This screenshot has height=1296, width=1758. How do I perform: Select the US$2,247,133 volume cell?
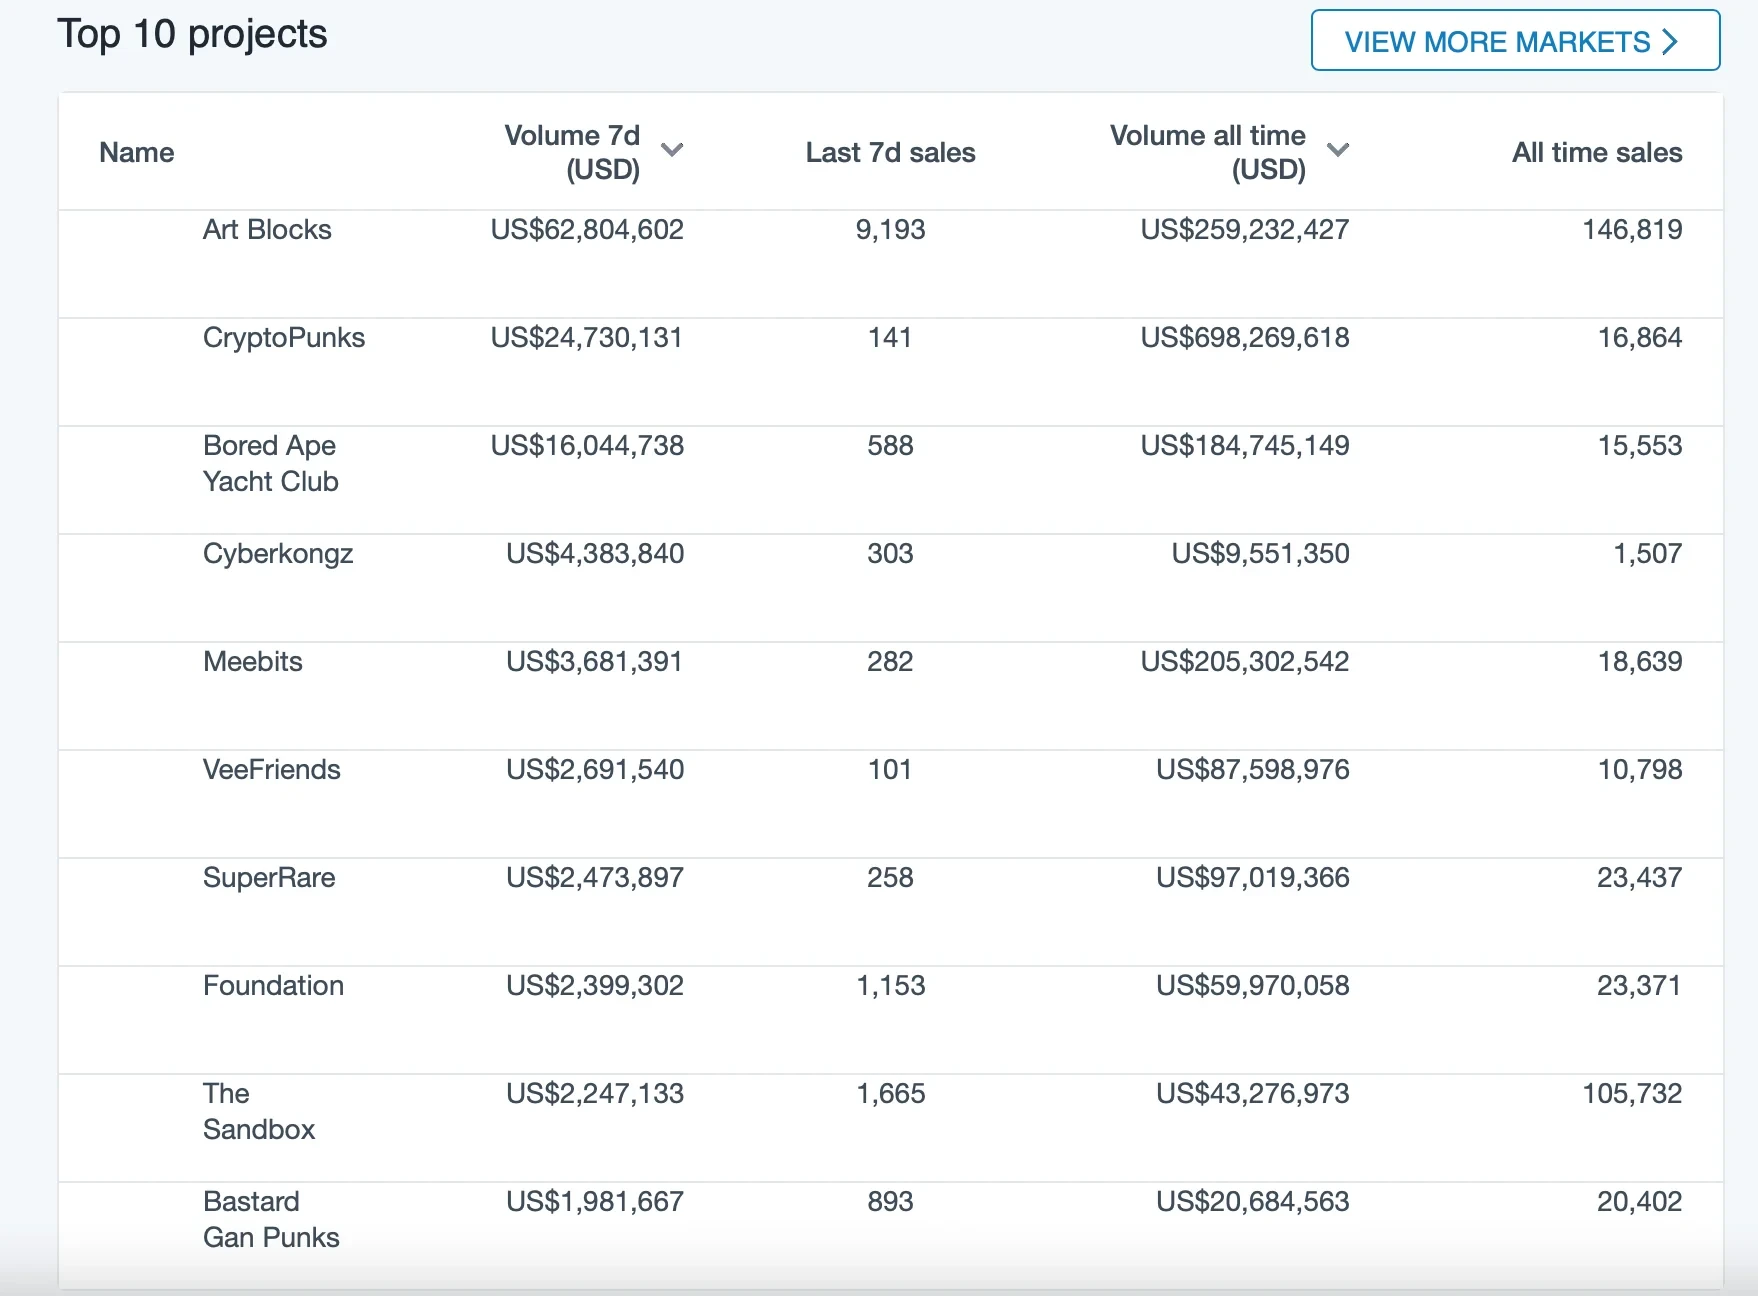click(595, 1094)
